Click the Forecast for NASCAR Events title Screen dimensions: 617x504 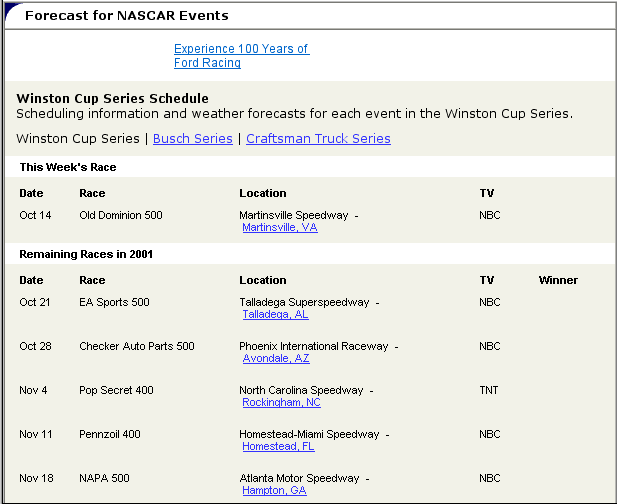(x=127, y=15)
